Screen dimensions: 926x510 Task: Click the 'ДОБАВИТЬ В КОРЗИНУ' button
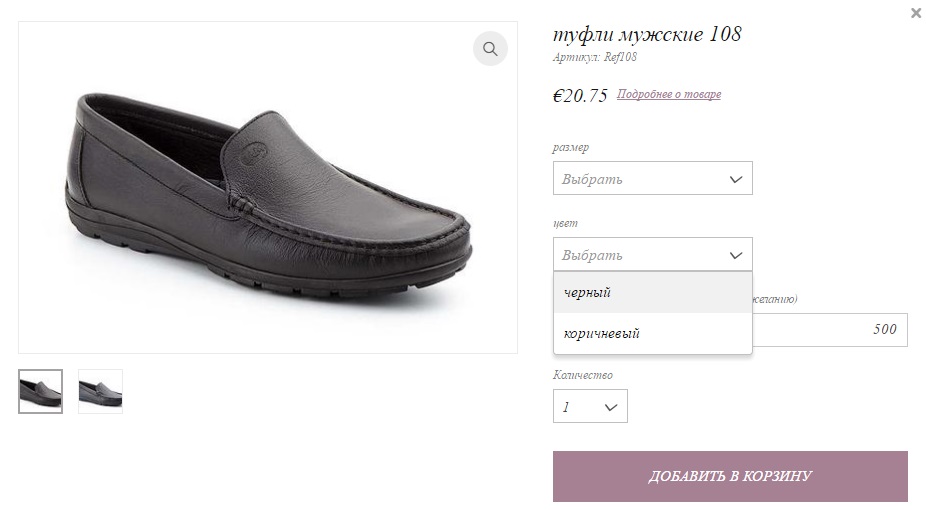[x=730, y=476]
